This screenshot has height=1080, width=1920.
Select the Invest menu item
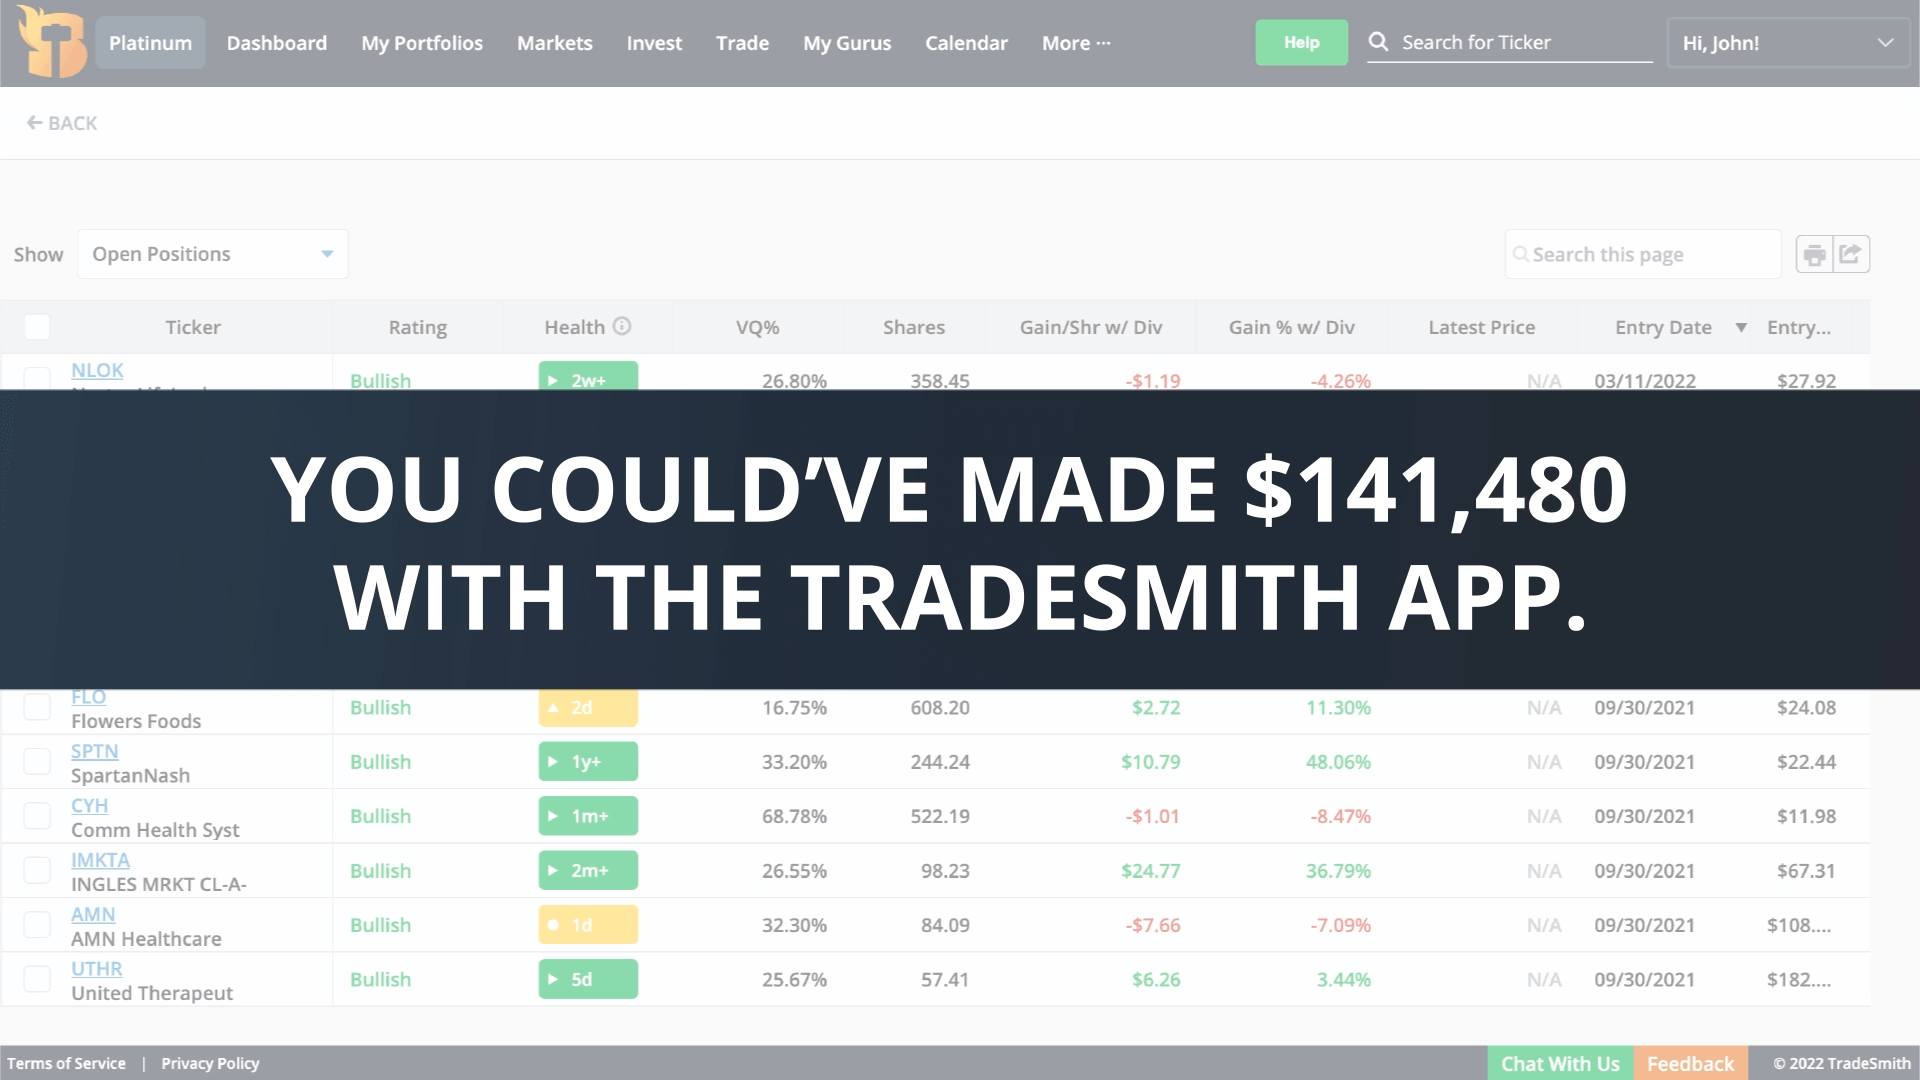pyautogui.click(x=654, y=43)
